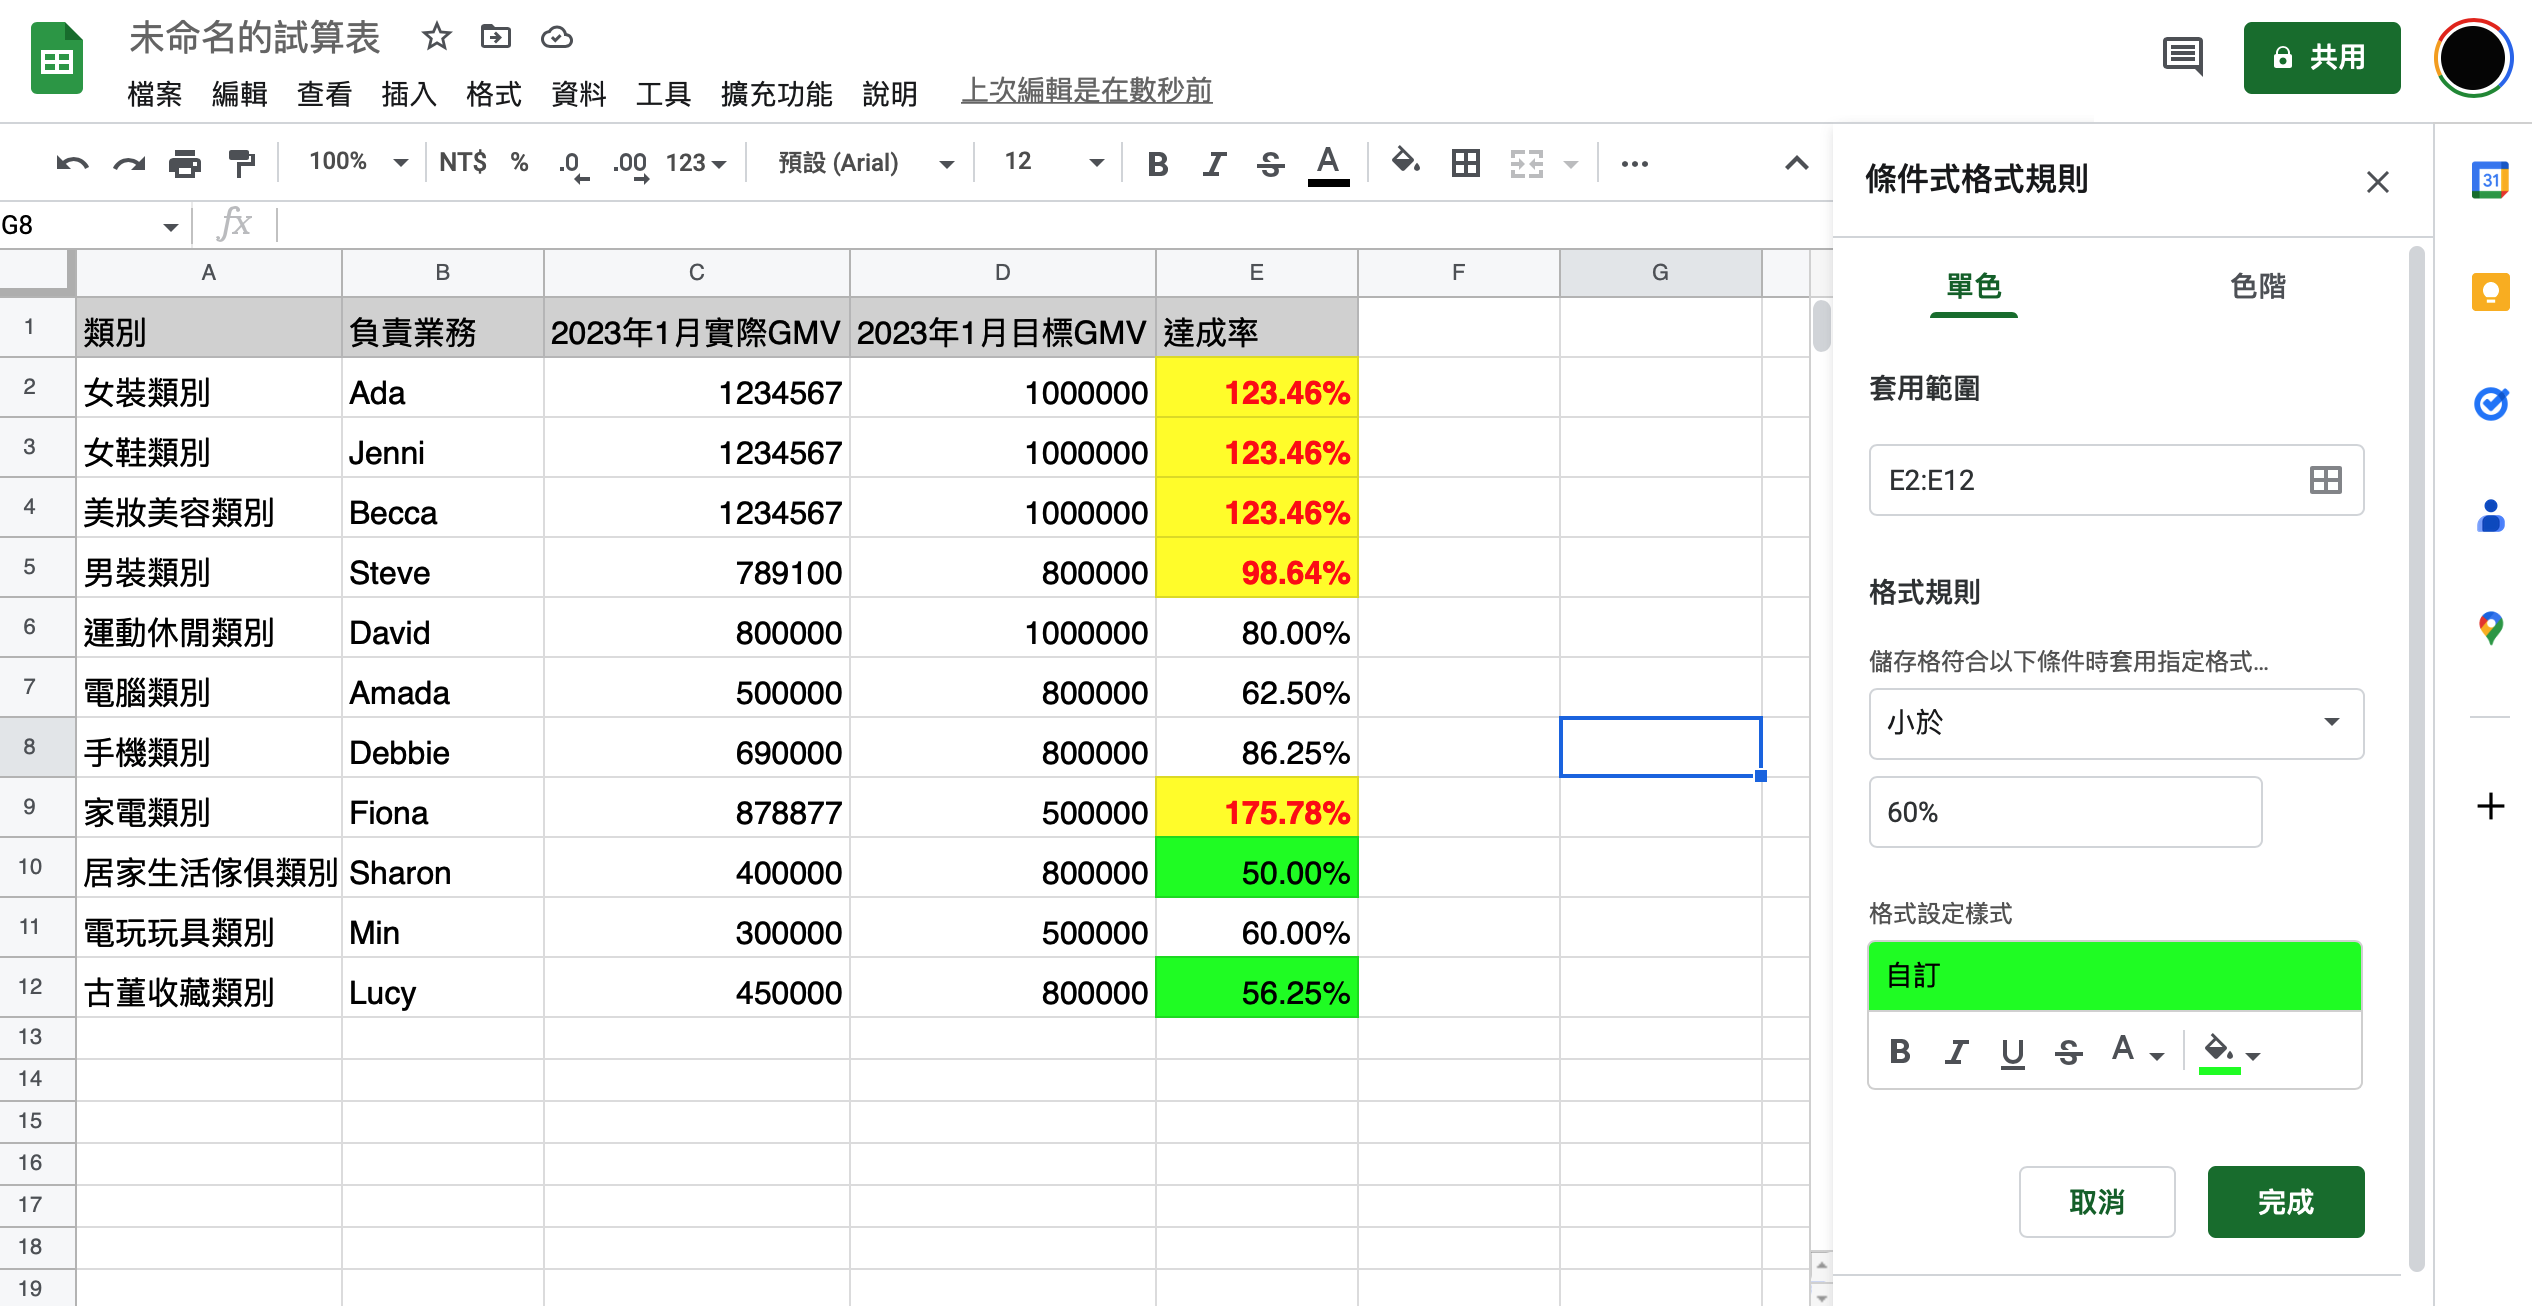This screenshot has width=2532, height=1306.
Task: Apply percent format from toolbar
Action: point(519,162)
